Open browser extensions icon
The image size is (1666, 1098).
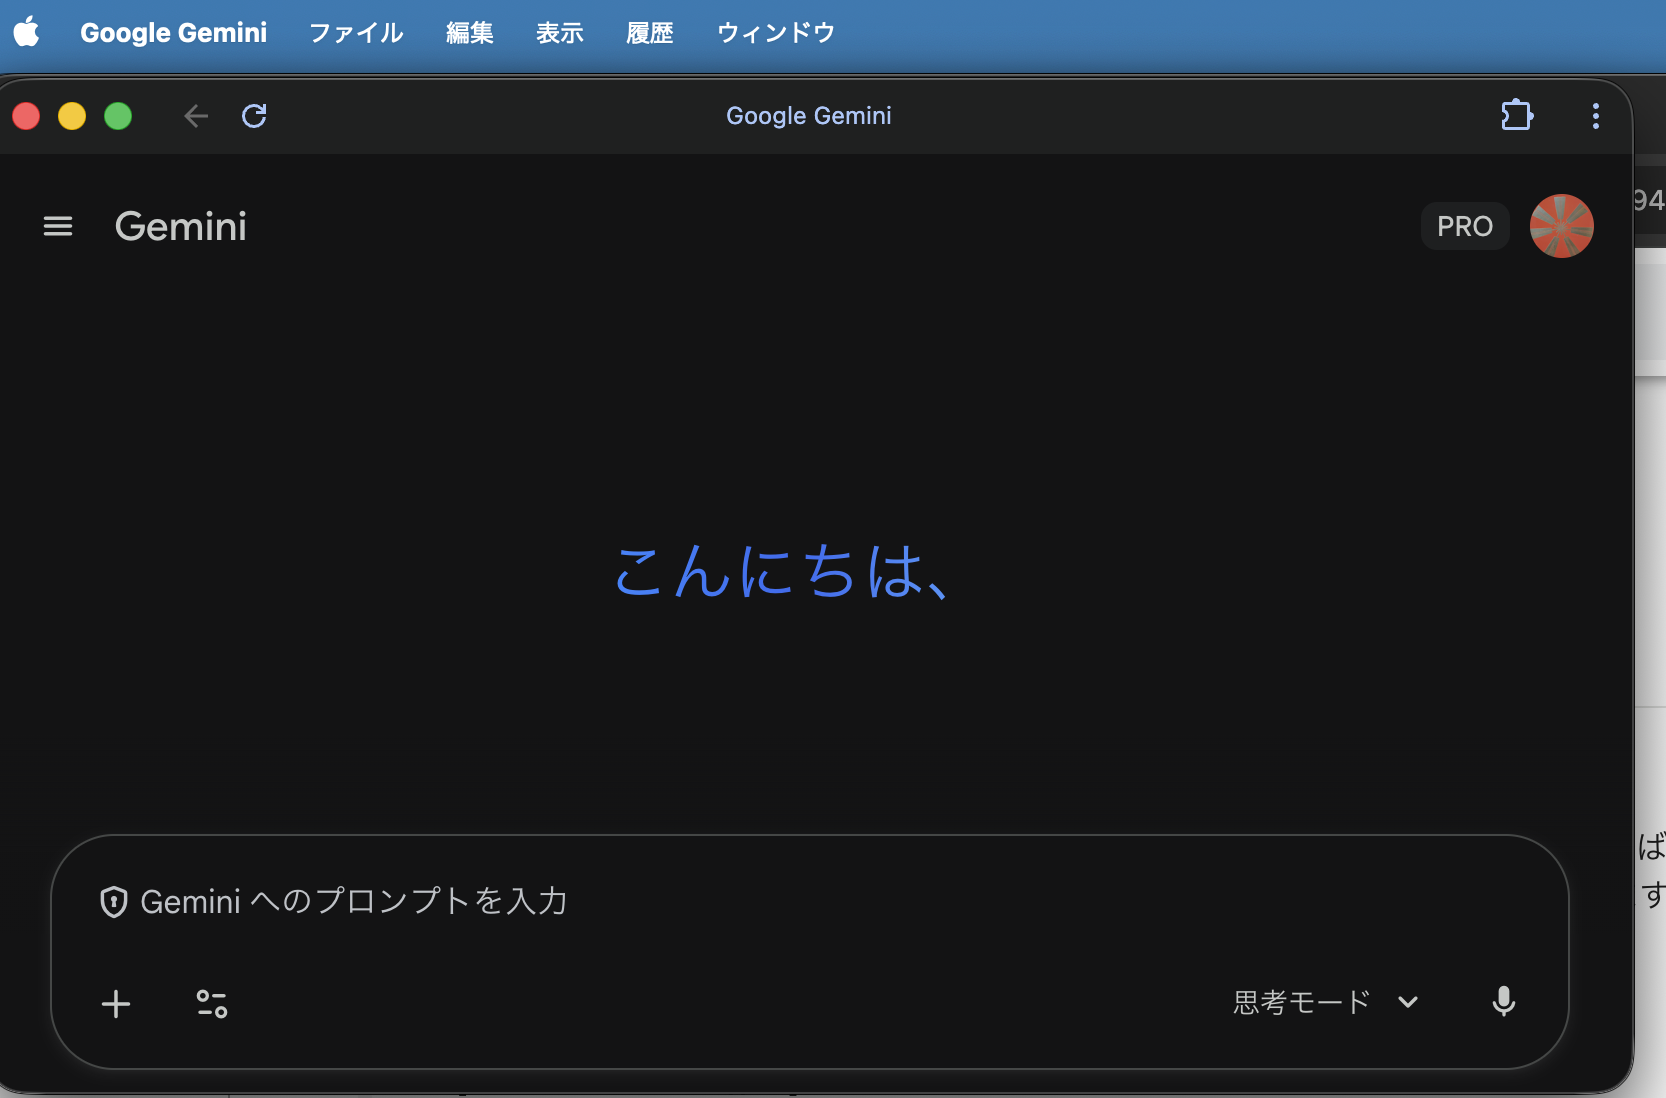[1516, 116]
